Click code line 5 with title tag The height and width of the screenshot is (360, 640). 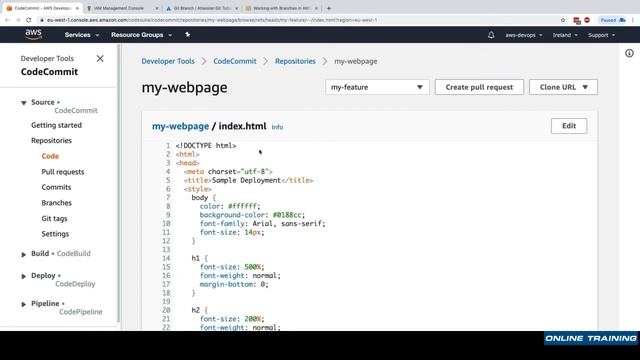tap(248, 180)
